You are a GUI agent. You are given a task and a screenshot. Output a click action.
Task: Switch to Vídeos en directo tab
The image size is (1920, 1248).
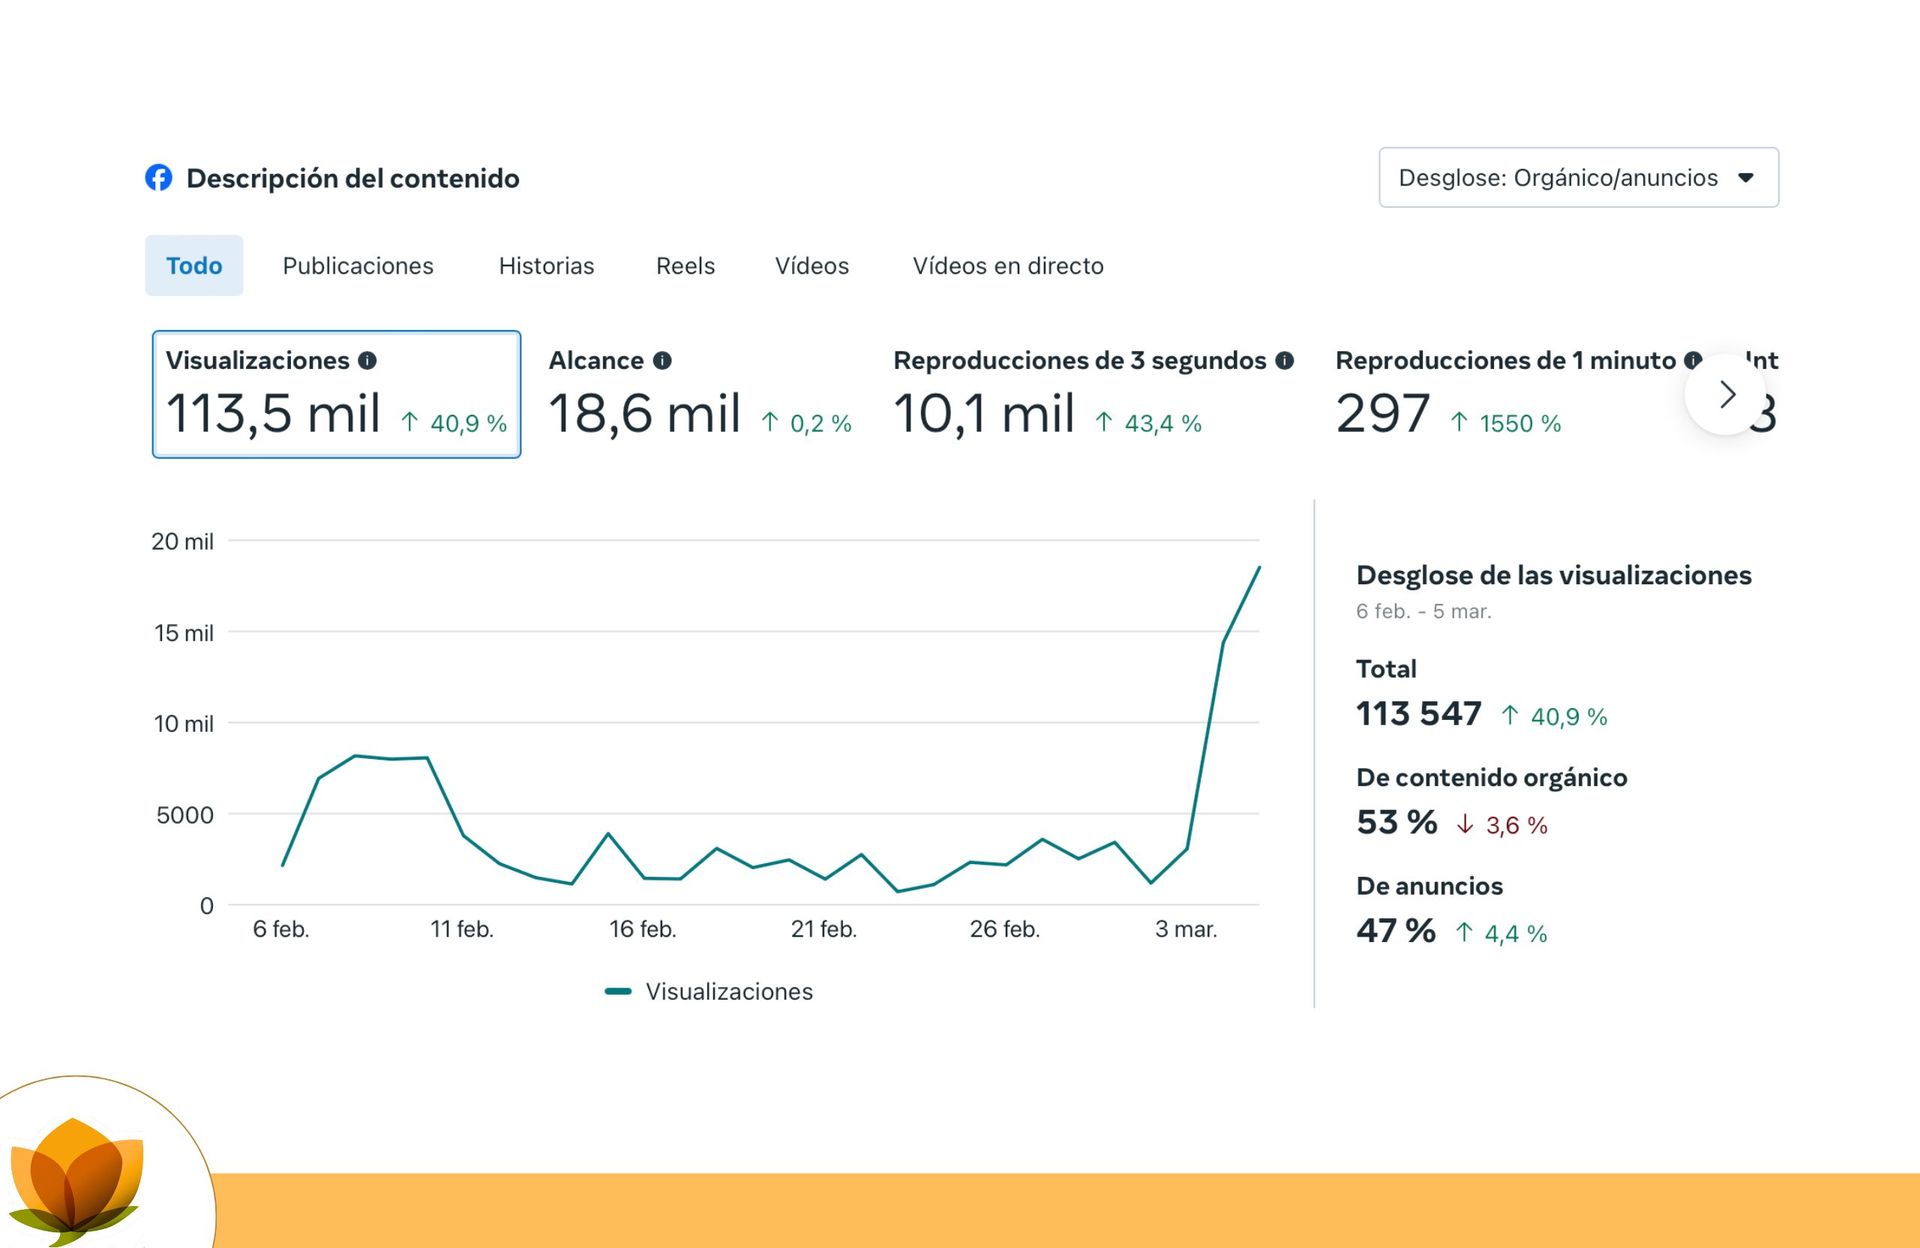(1008, 266)
